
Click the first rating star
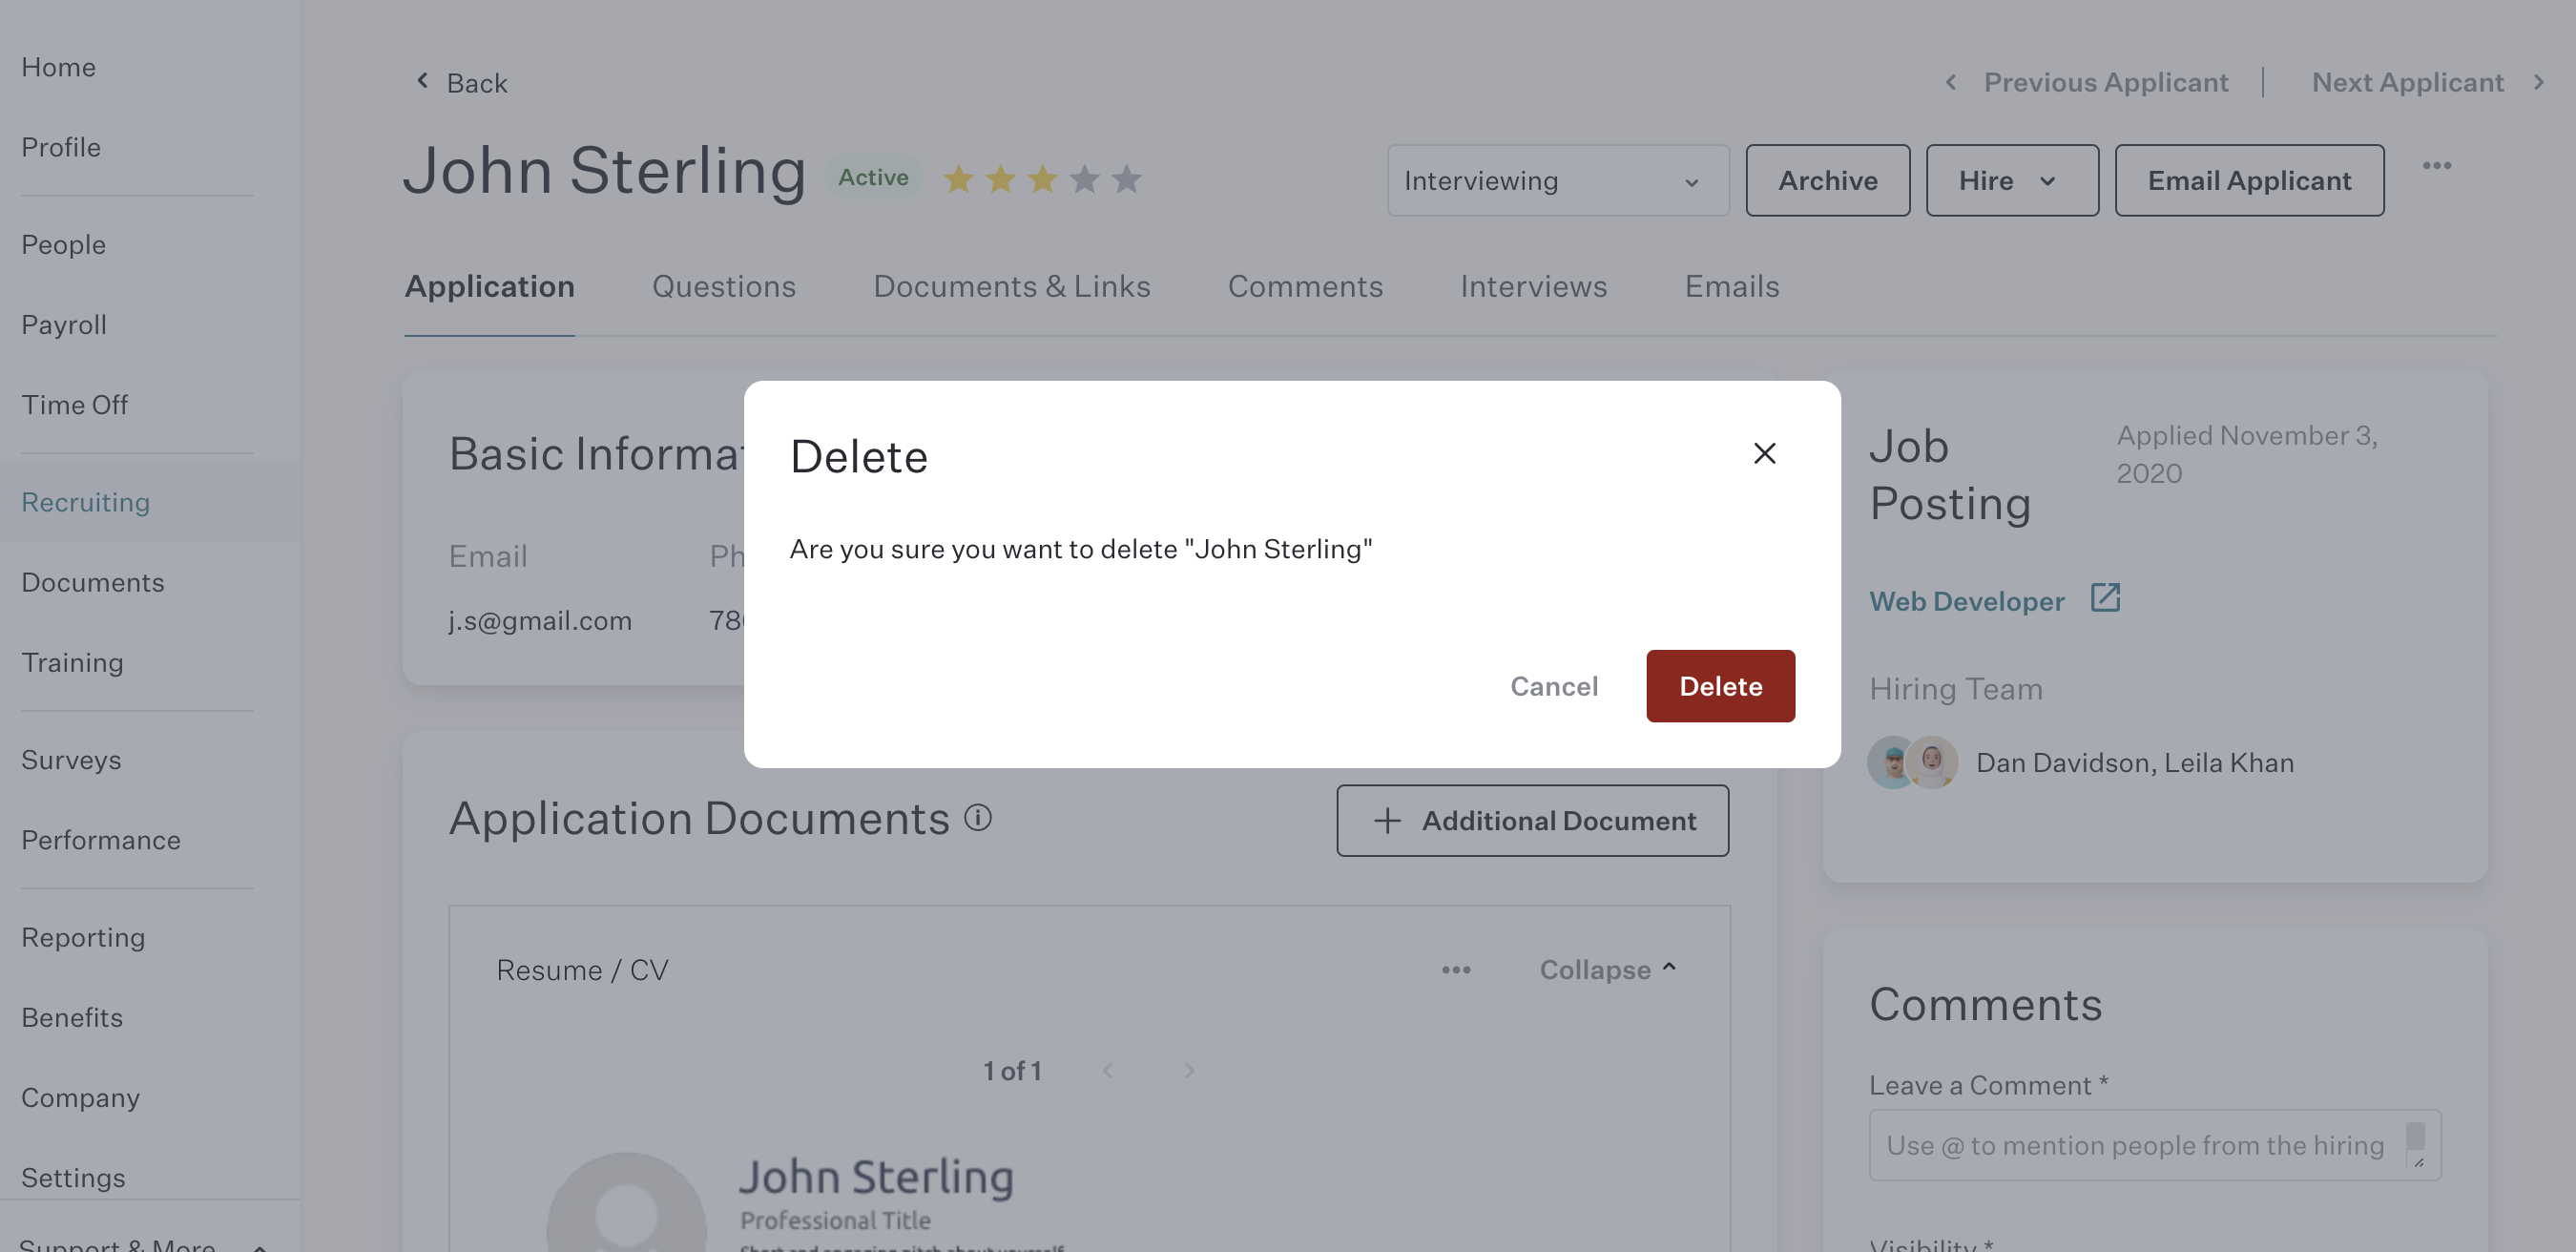(x=958, y=179)
